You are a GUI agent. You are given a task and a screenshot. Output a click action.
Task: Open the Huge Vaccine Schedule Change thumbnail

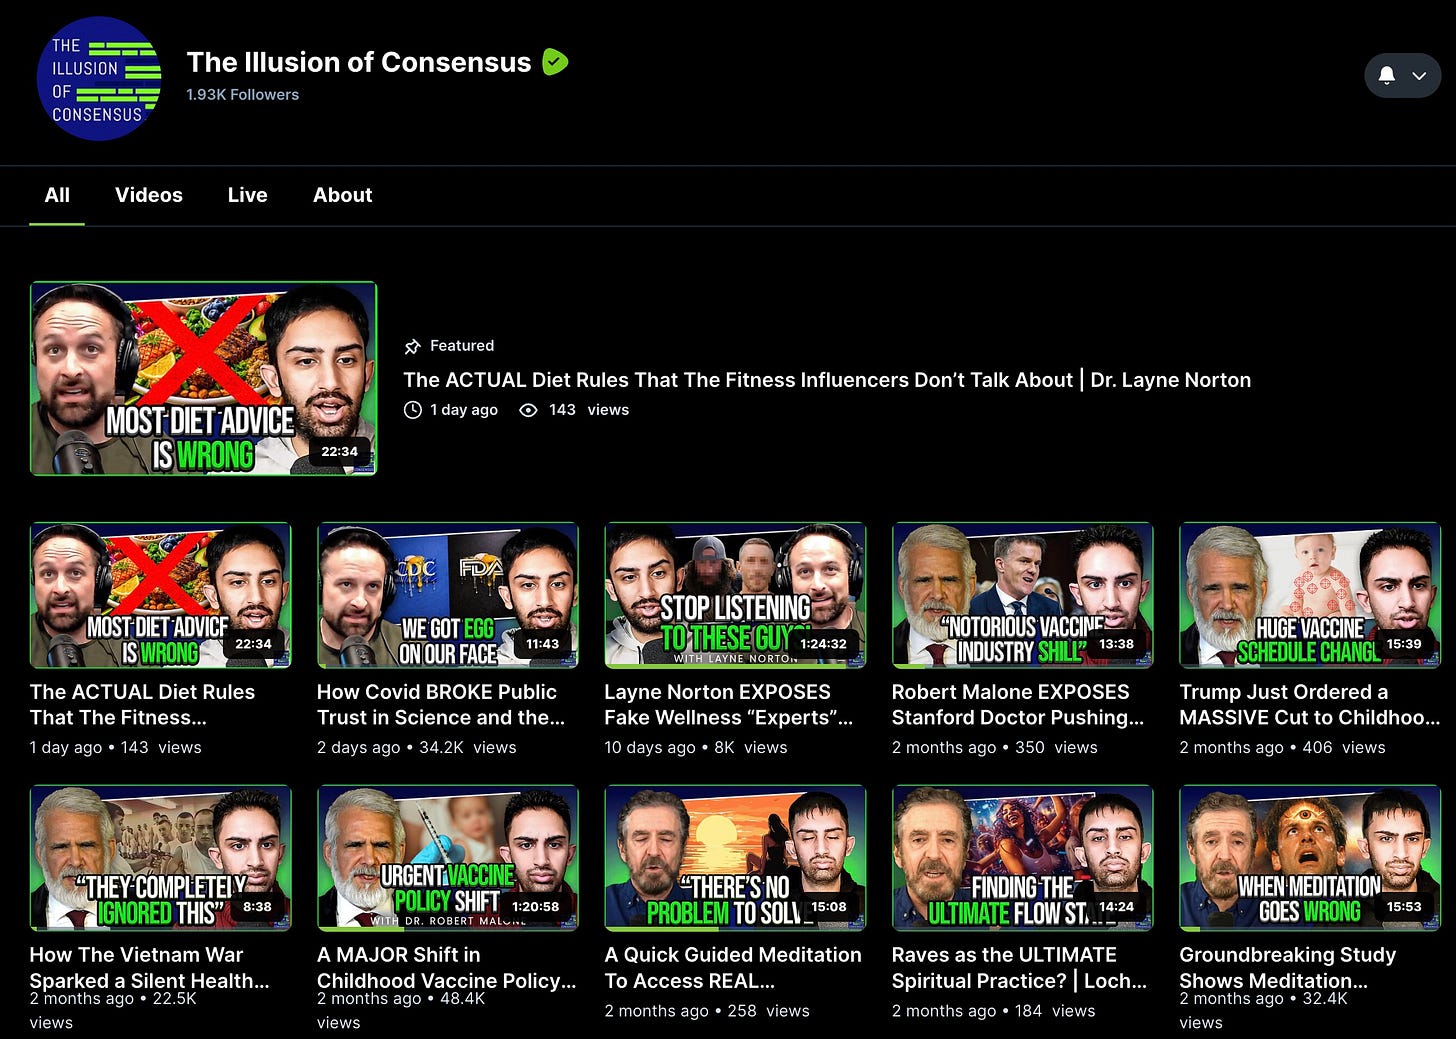1310,595
